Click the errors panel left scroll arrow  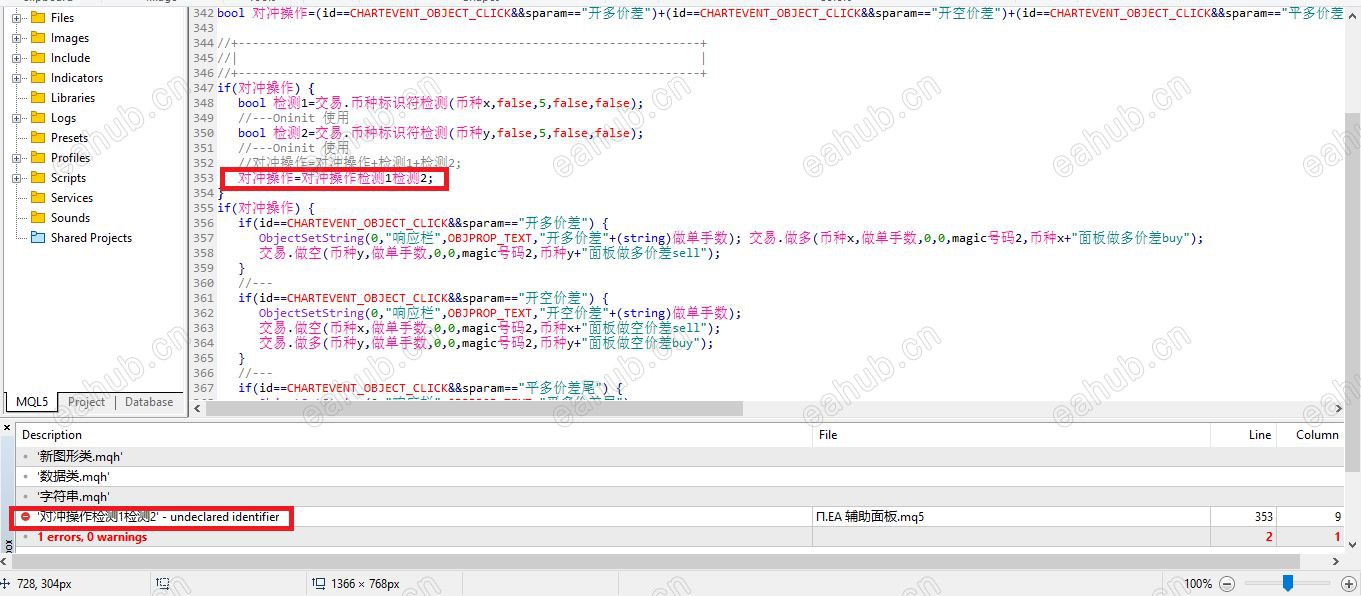pos(3,562)
